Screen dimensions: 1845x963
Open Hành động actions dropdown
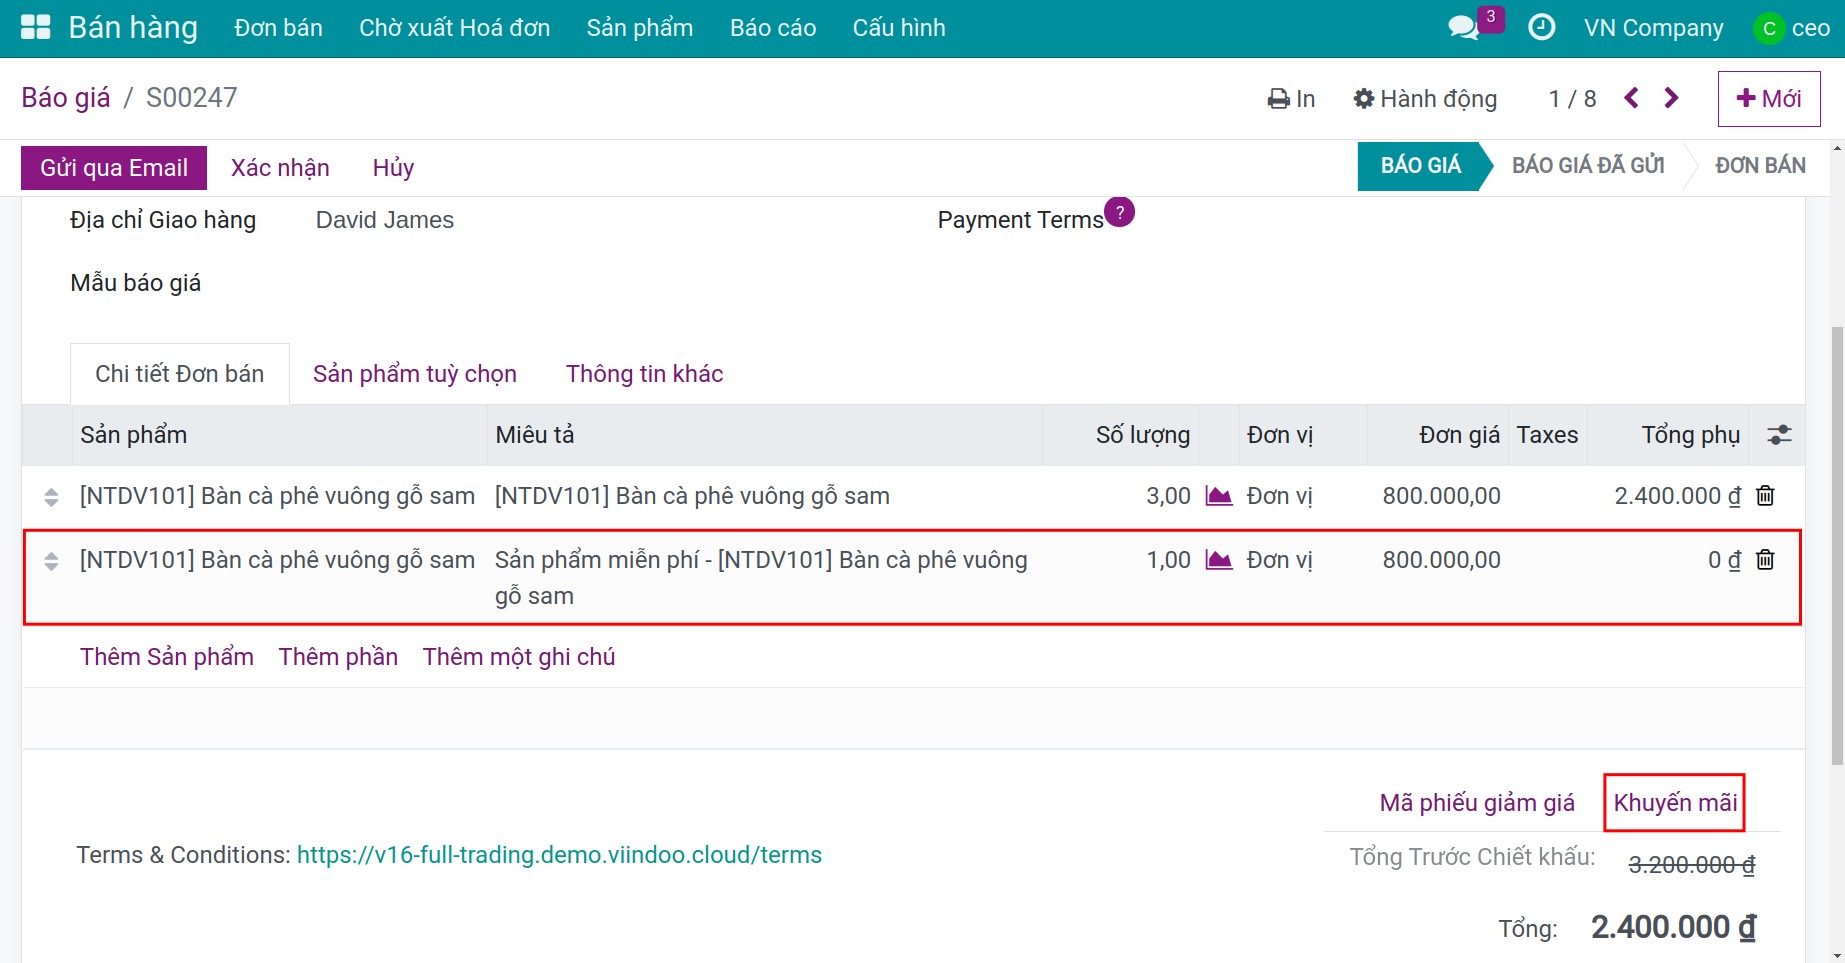[1425, 99]
